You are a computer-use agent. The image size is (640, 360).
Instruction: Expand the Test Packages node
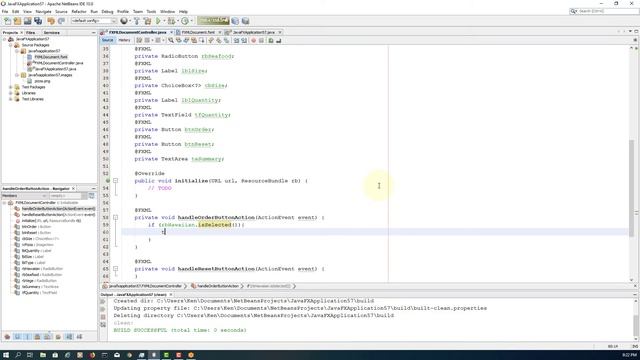[11, 87]
